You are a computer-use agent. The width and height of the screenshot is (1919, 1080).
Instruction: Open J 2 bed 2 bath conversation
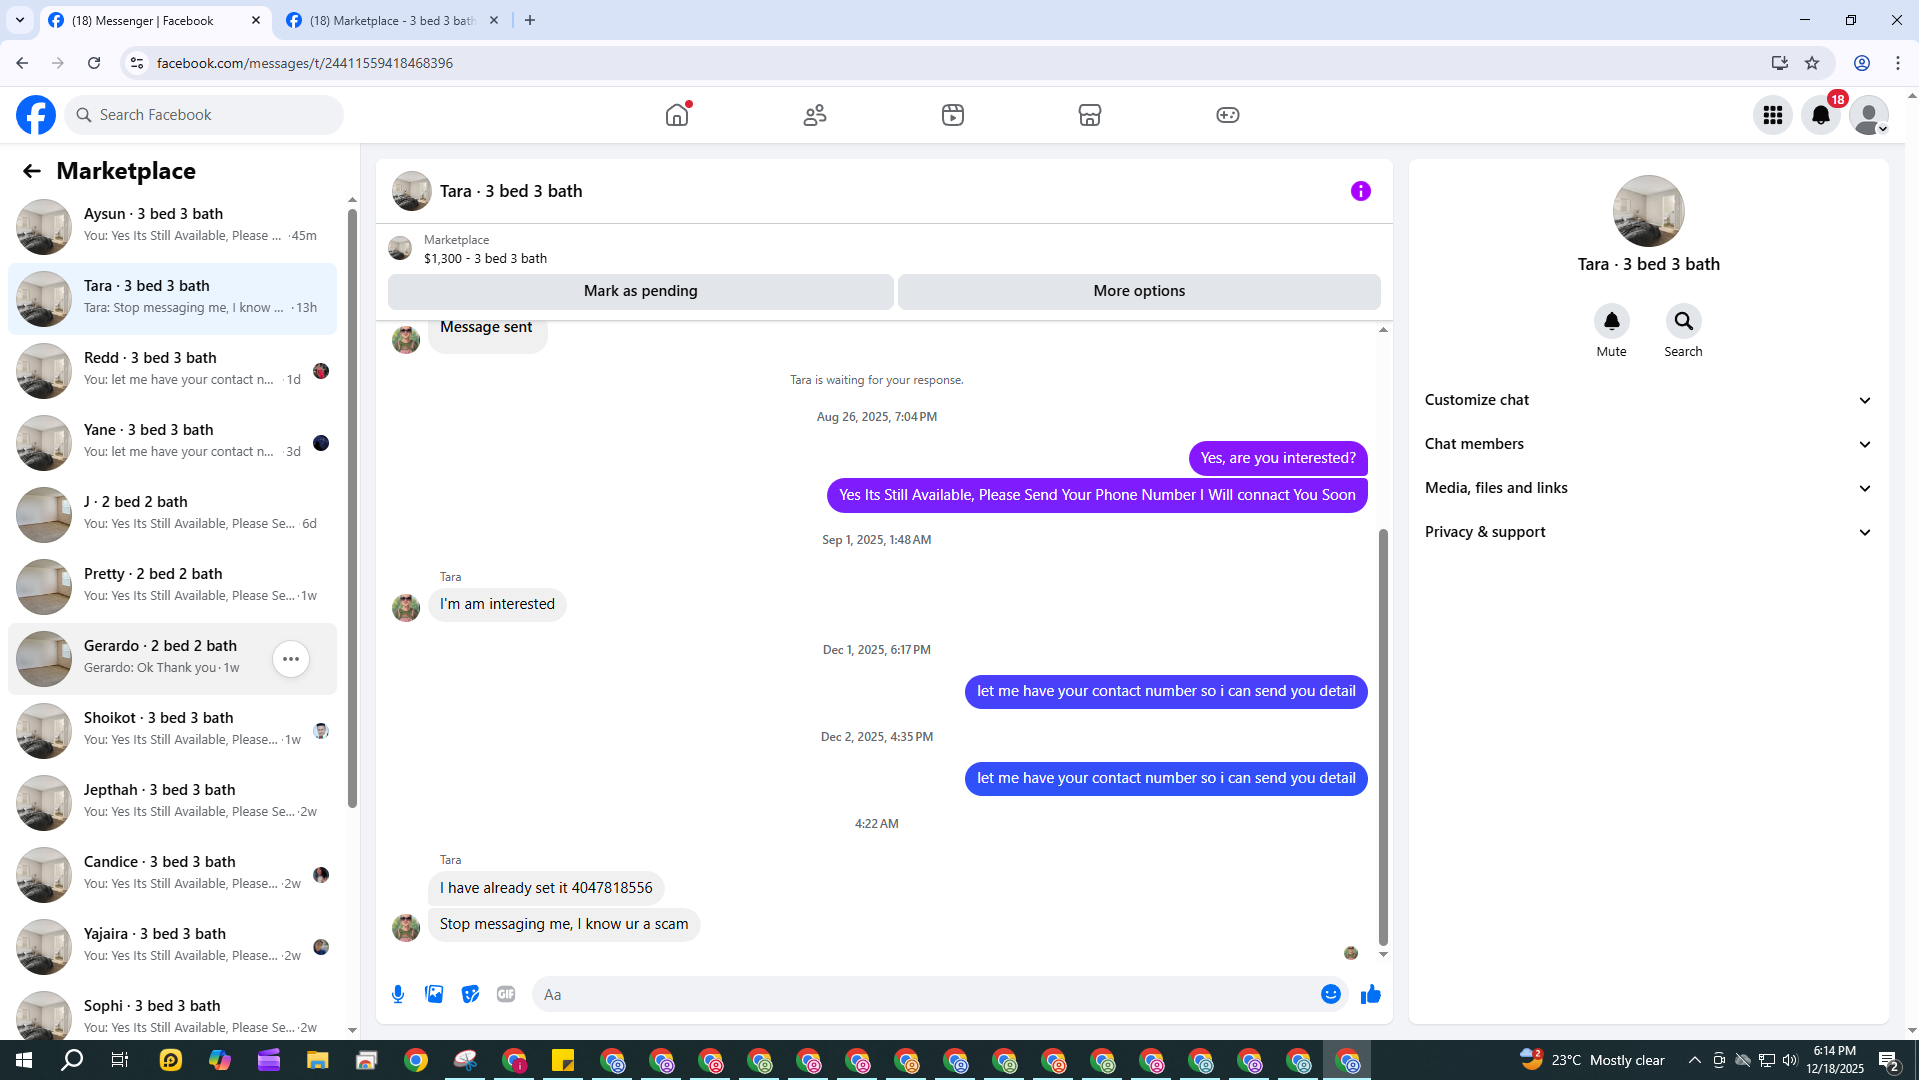[x=172, y=514]
